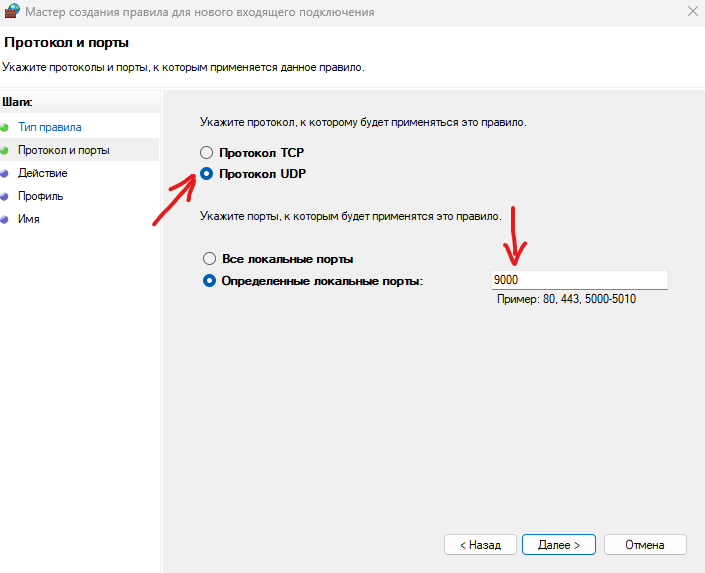Image resolution: width=705 pixels, height=573 pixels.
Task: Select the Профиль step
Action: click(x=40, y=196)
